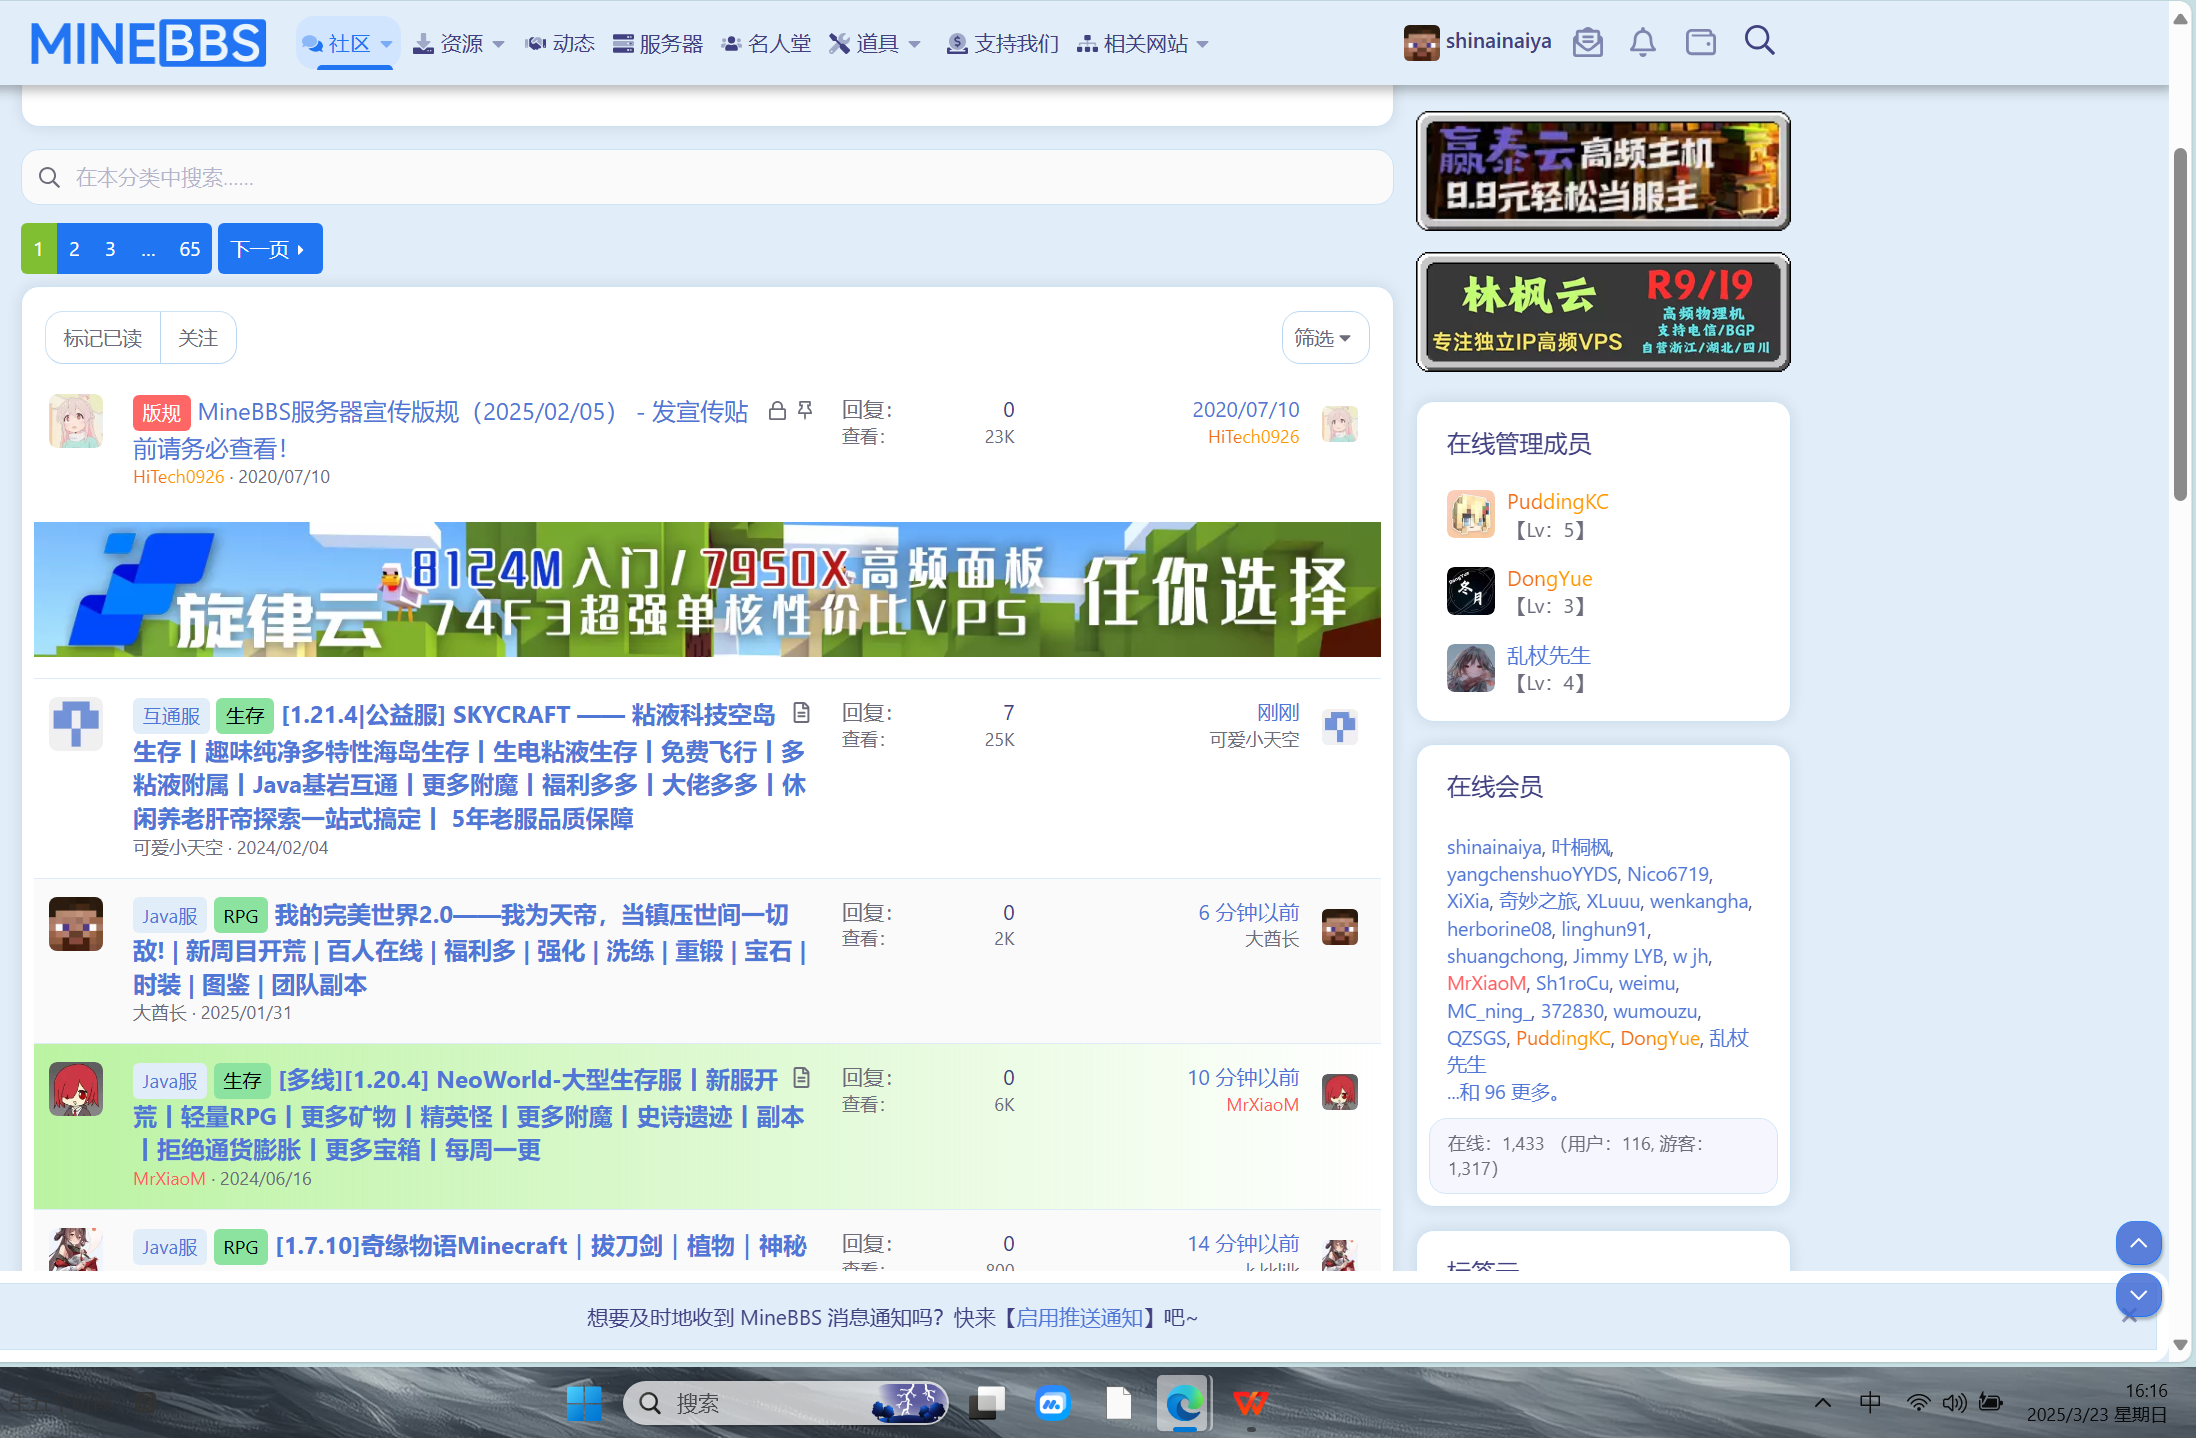Click 大酋长 Steve-head author avatar
This screenshot has width=2196, height=1438.
(x=76, y=924)
